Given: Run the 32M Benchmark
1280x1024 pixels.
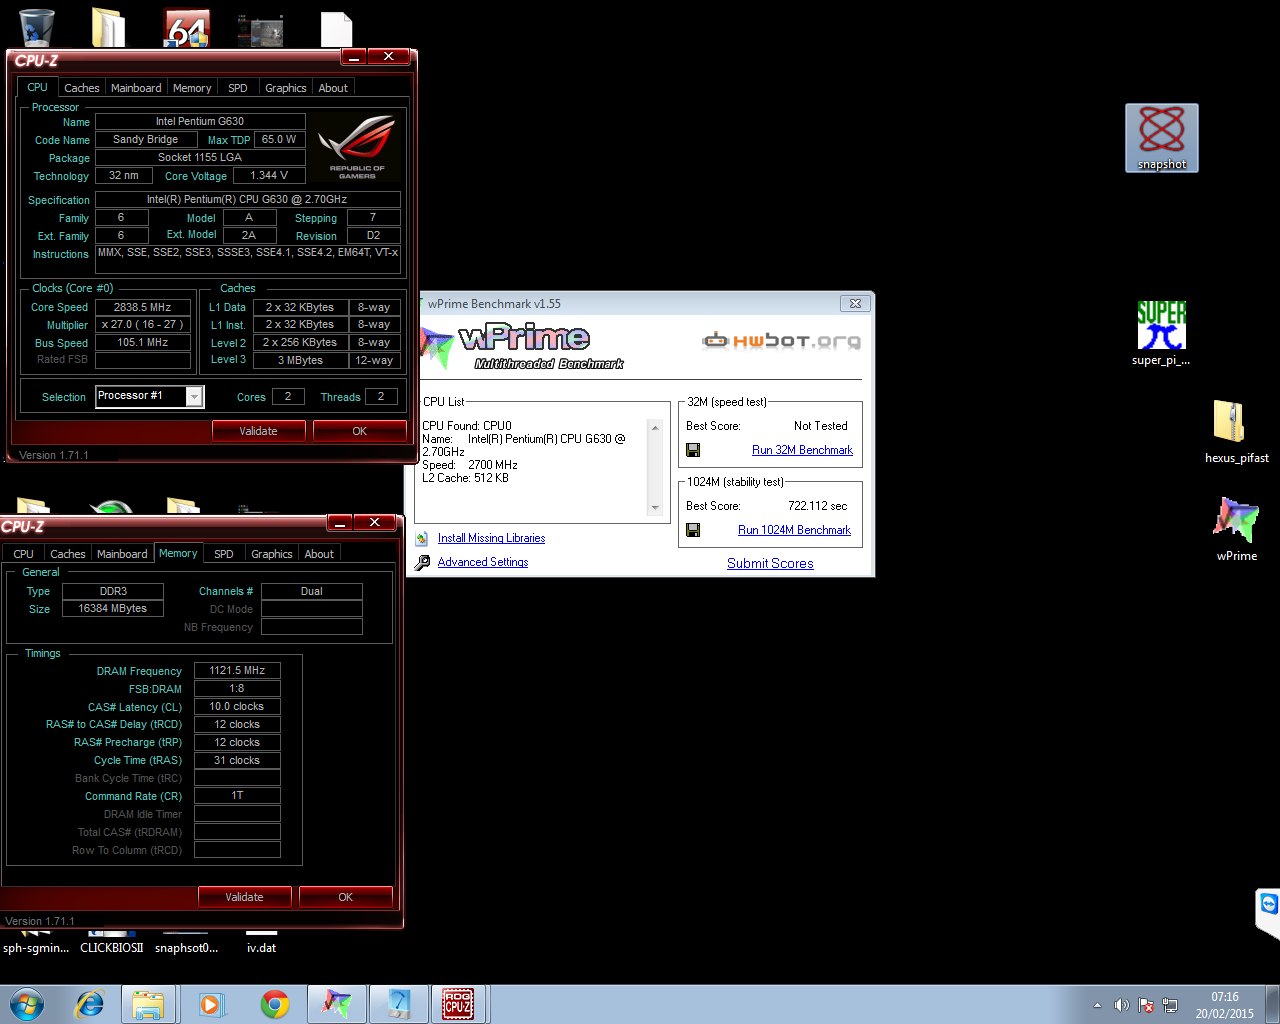Looking at the screenshot, I should [802, 450].
